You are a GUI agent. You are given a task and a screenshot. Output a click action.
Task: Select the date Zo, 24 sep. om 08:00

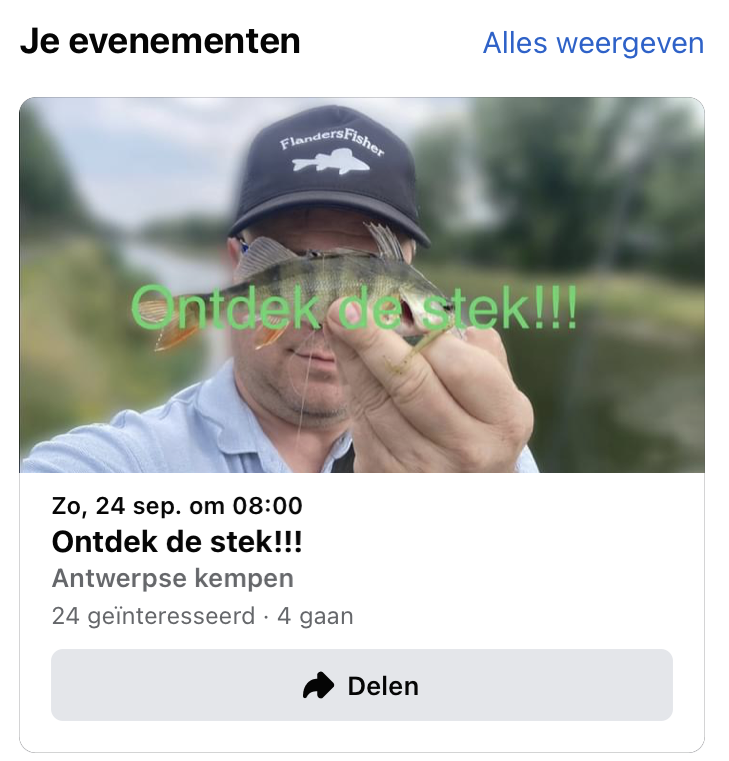177,506
